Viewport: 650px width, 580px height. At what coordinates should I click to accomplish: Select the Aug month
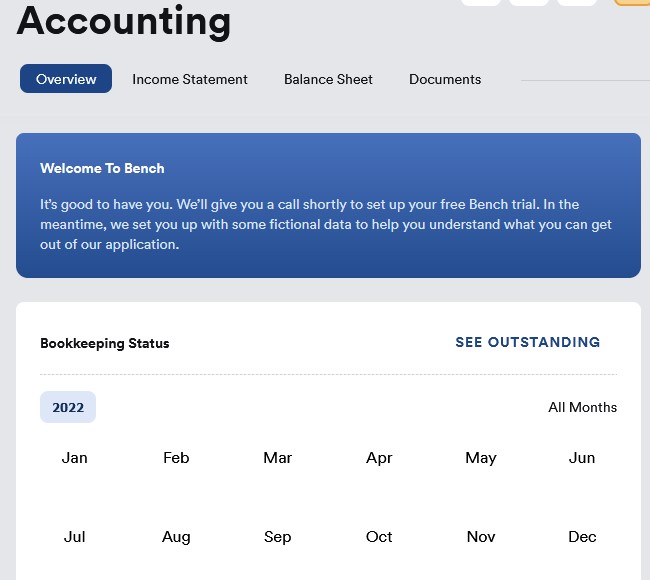(x=176, y=537)
